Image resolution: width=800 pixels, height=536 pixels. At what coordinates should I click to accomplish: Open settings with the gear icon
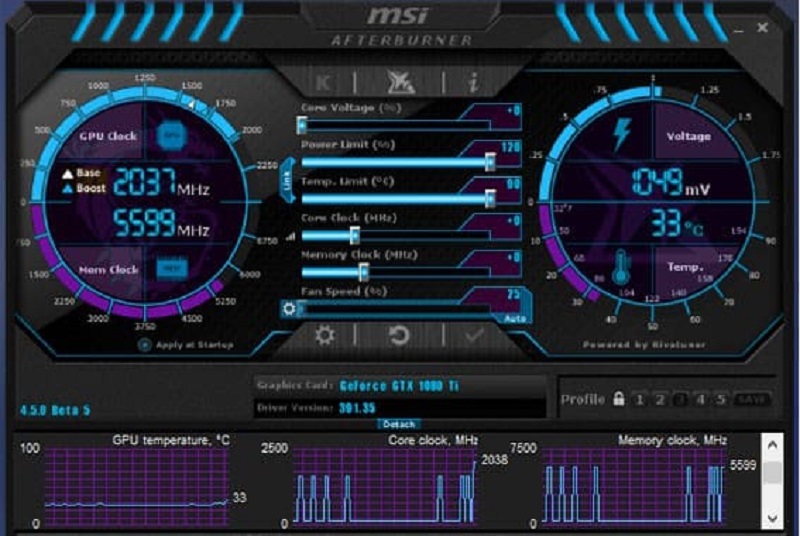tap(324, 335)
